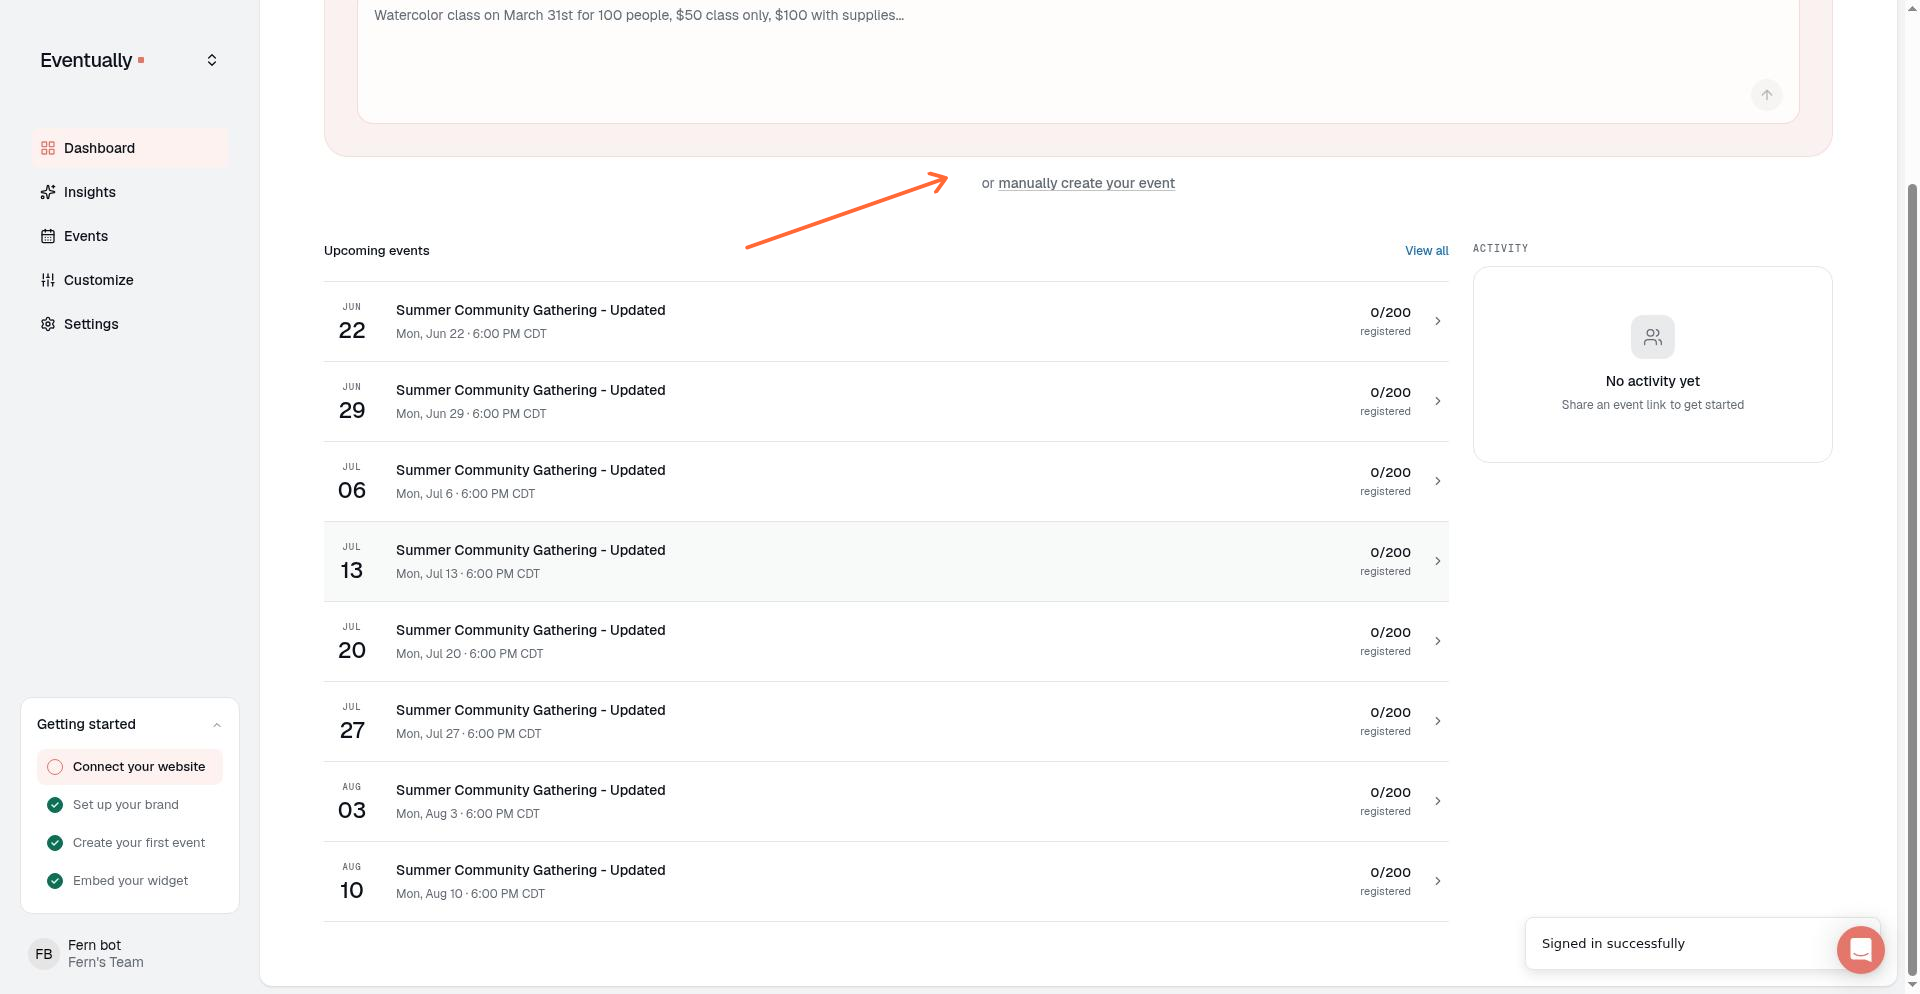
Task: Open the workspace switcher next to Eventually
Action: 212,60
